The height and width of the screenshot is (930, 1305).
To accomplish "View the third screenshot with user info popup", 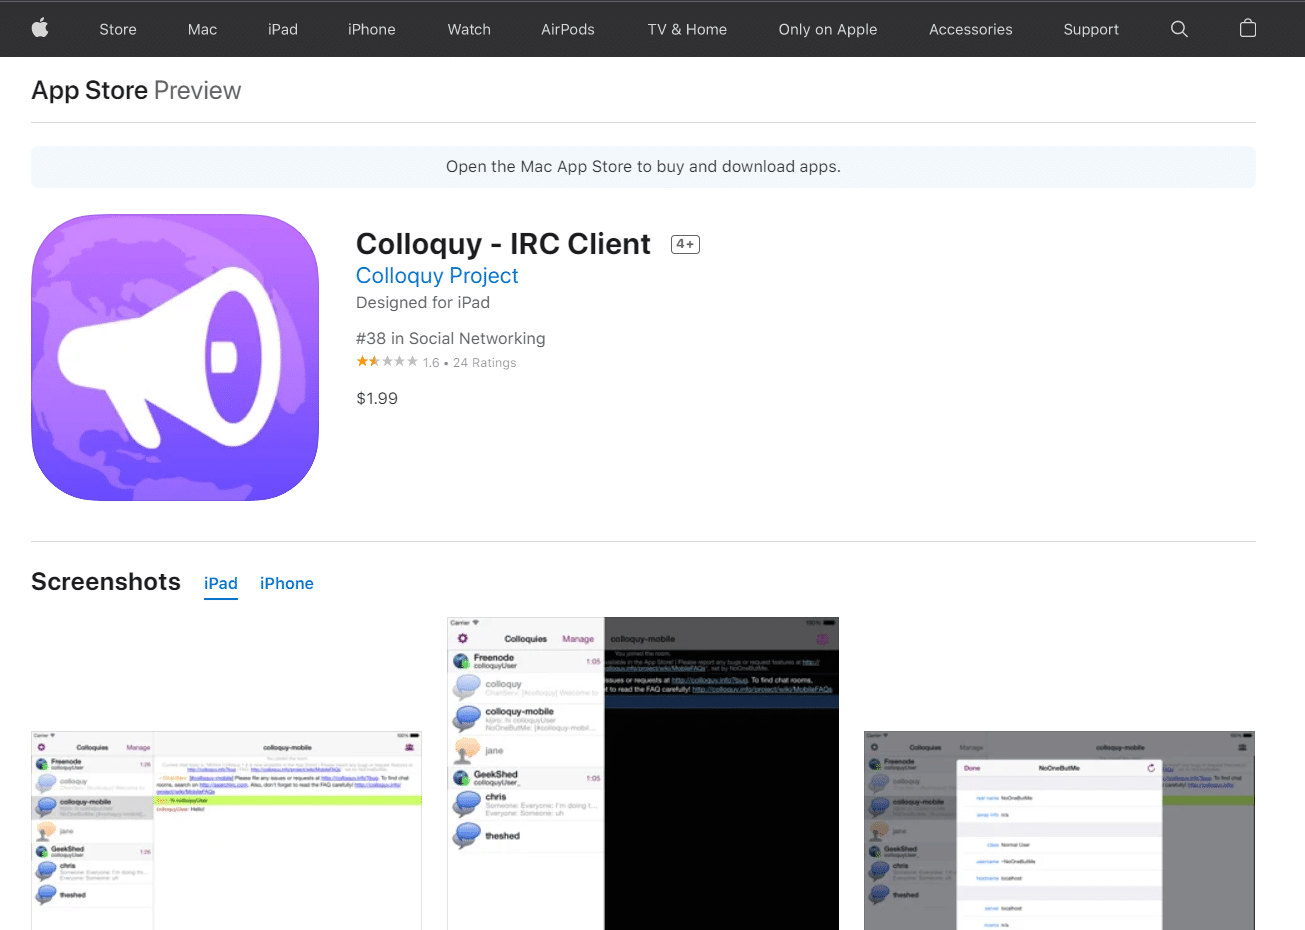I will (1059, 830).
